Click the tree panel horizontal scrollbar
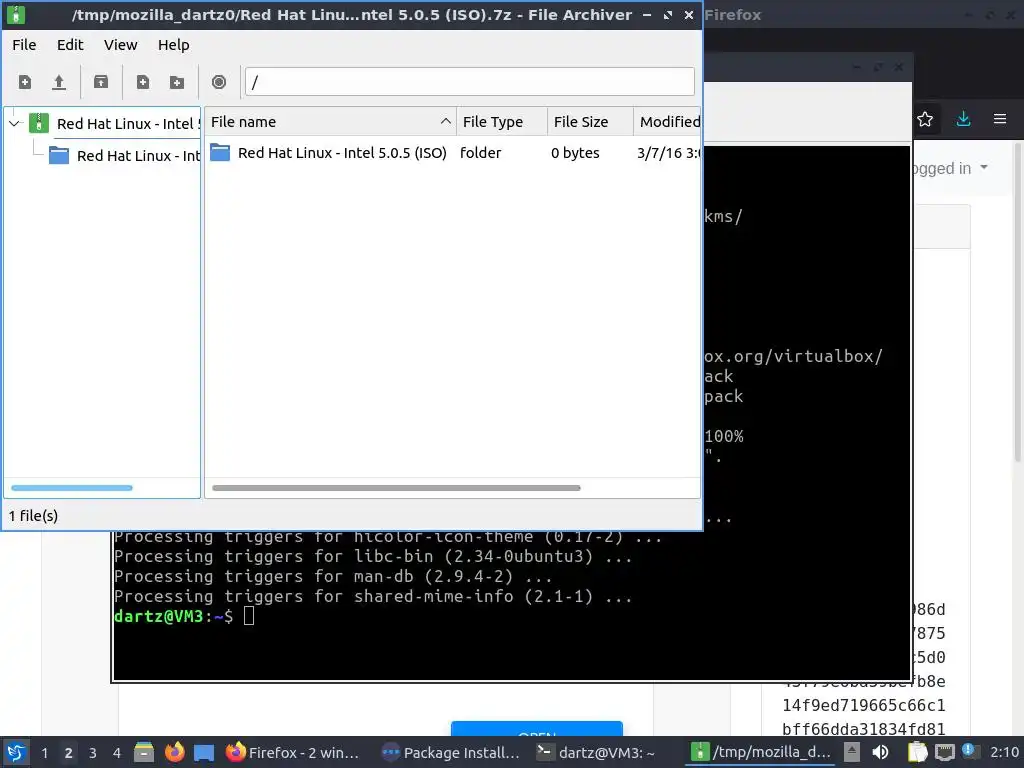Screen dimensions: 1024x768 (72, 488)
